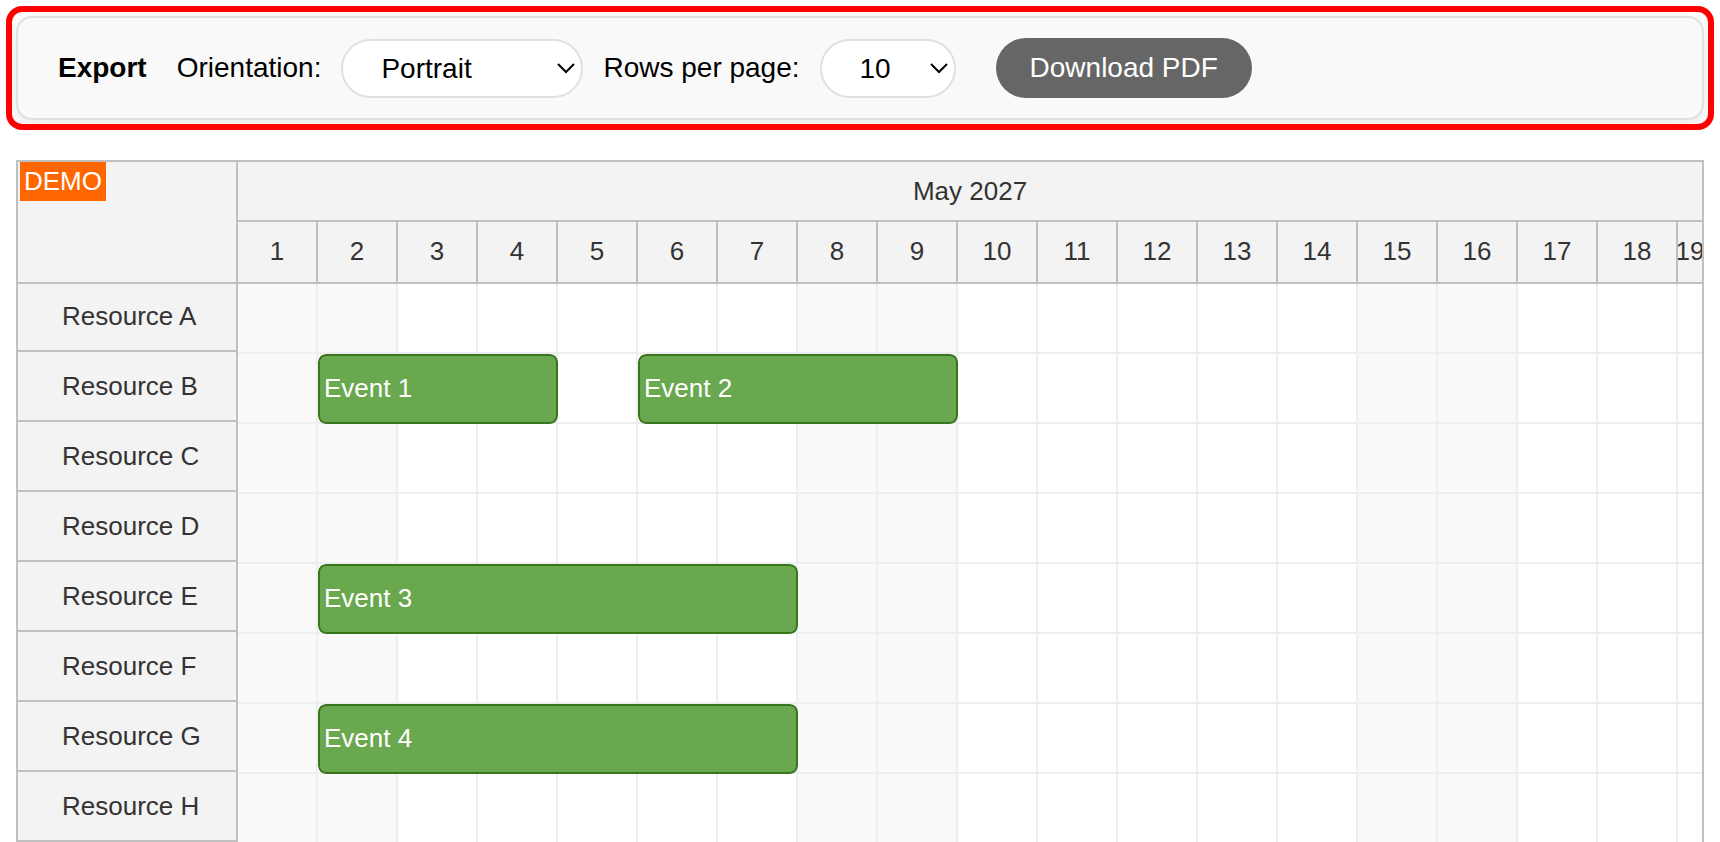The height and width of the screenshot is (842, 1720).
Task: Click the Resource D row header
Action: pyautogui.click(x=127, y=527)
